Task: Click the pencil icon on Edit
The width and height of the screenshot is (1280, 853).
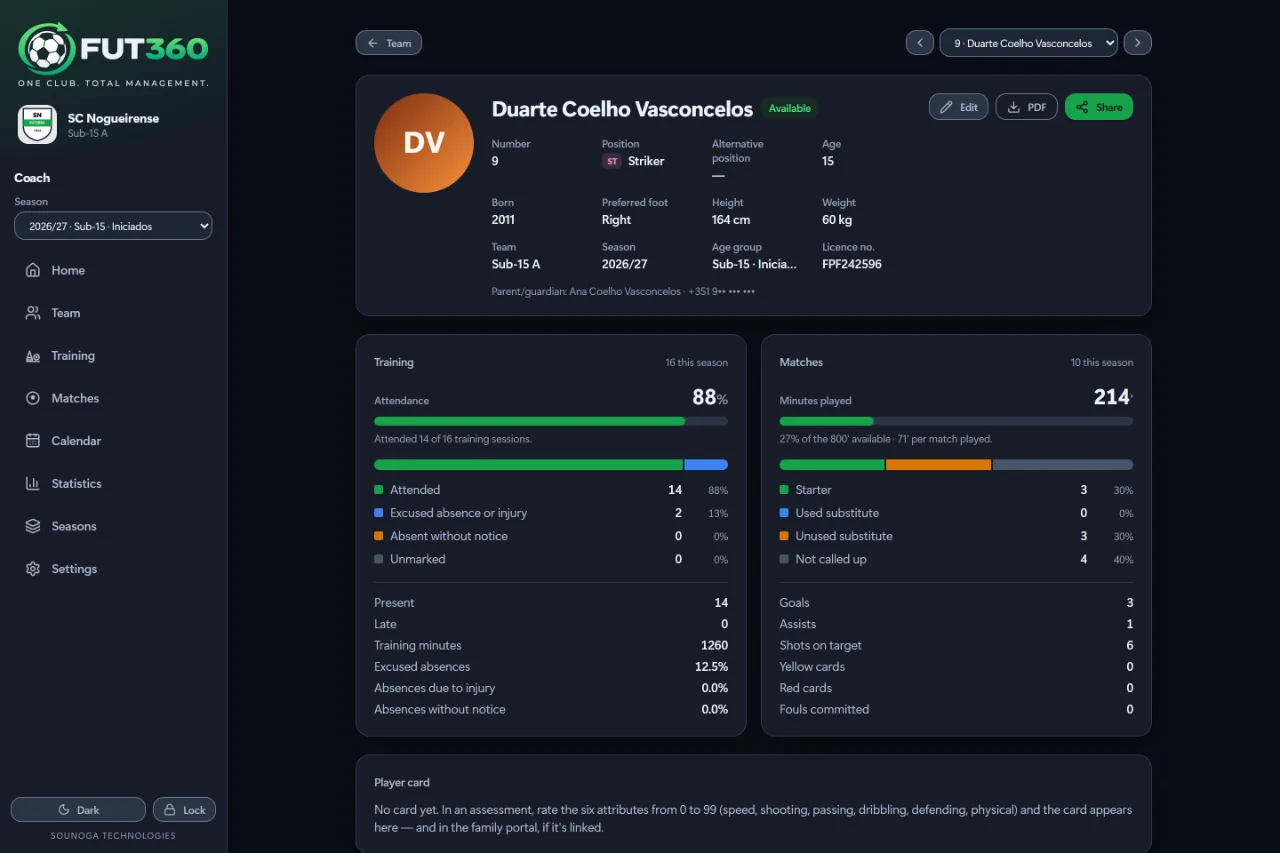Action: (946, 107)
